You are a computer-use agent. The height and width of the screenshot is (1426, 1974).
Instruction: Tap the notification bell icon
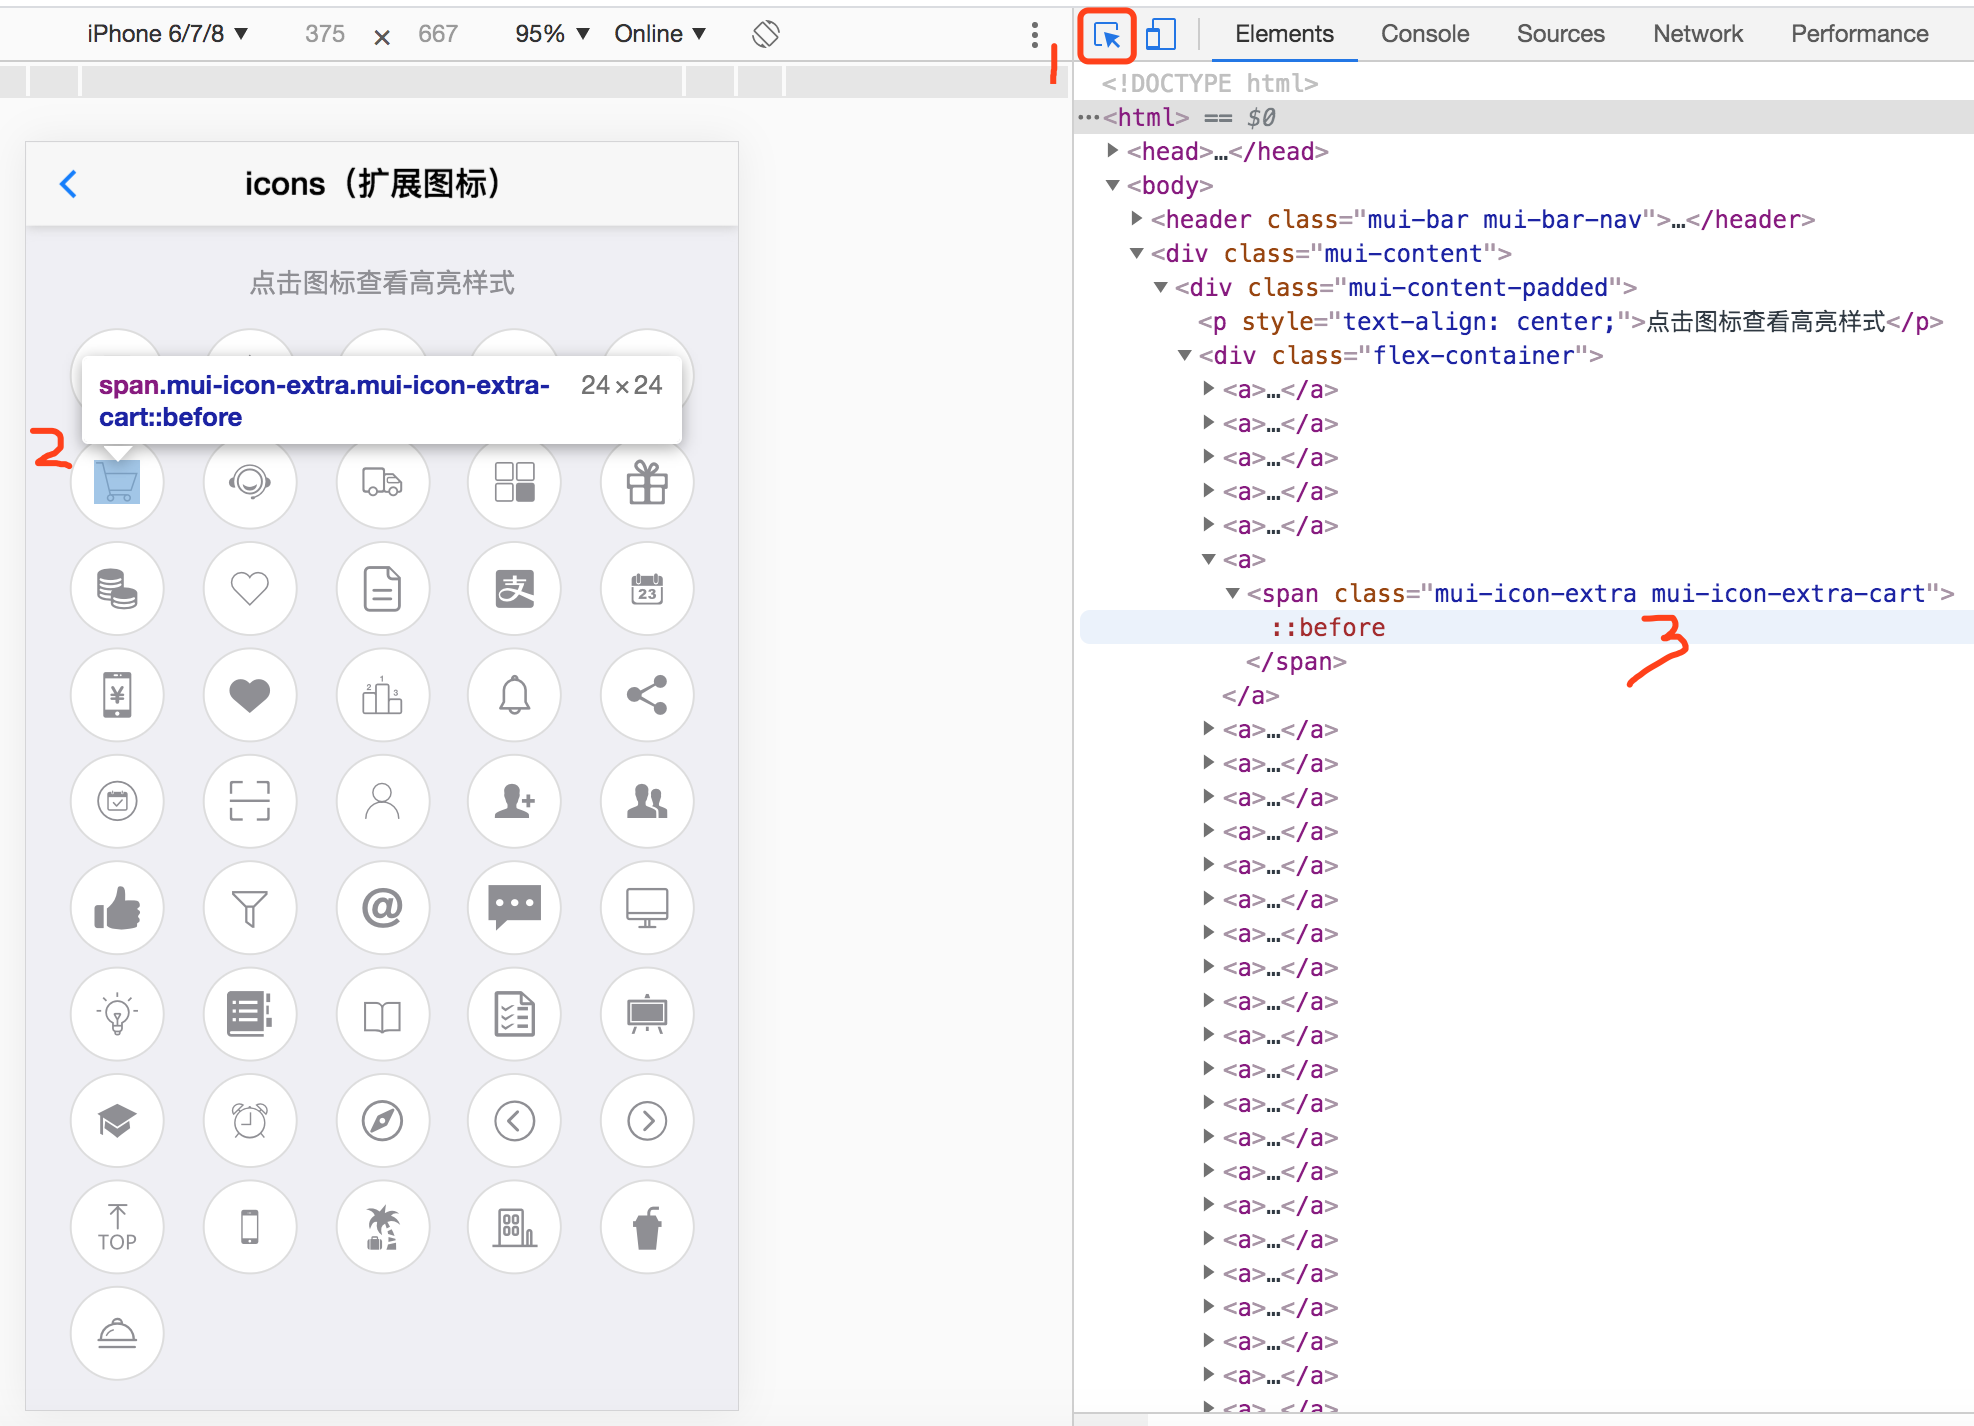(x=514, y=694)
